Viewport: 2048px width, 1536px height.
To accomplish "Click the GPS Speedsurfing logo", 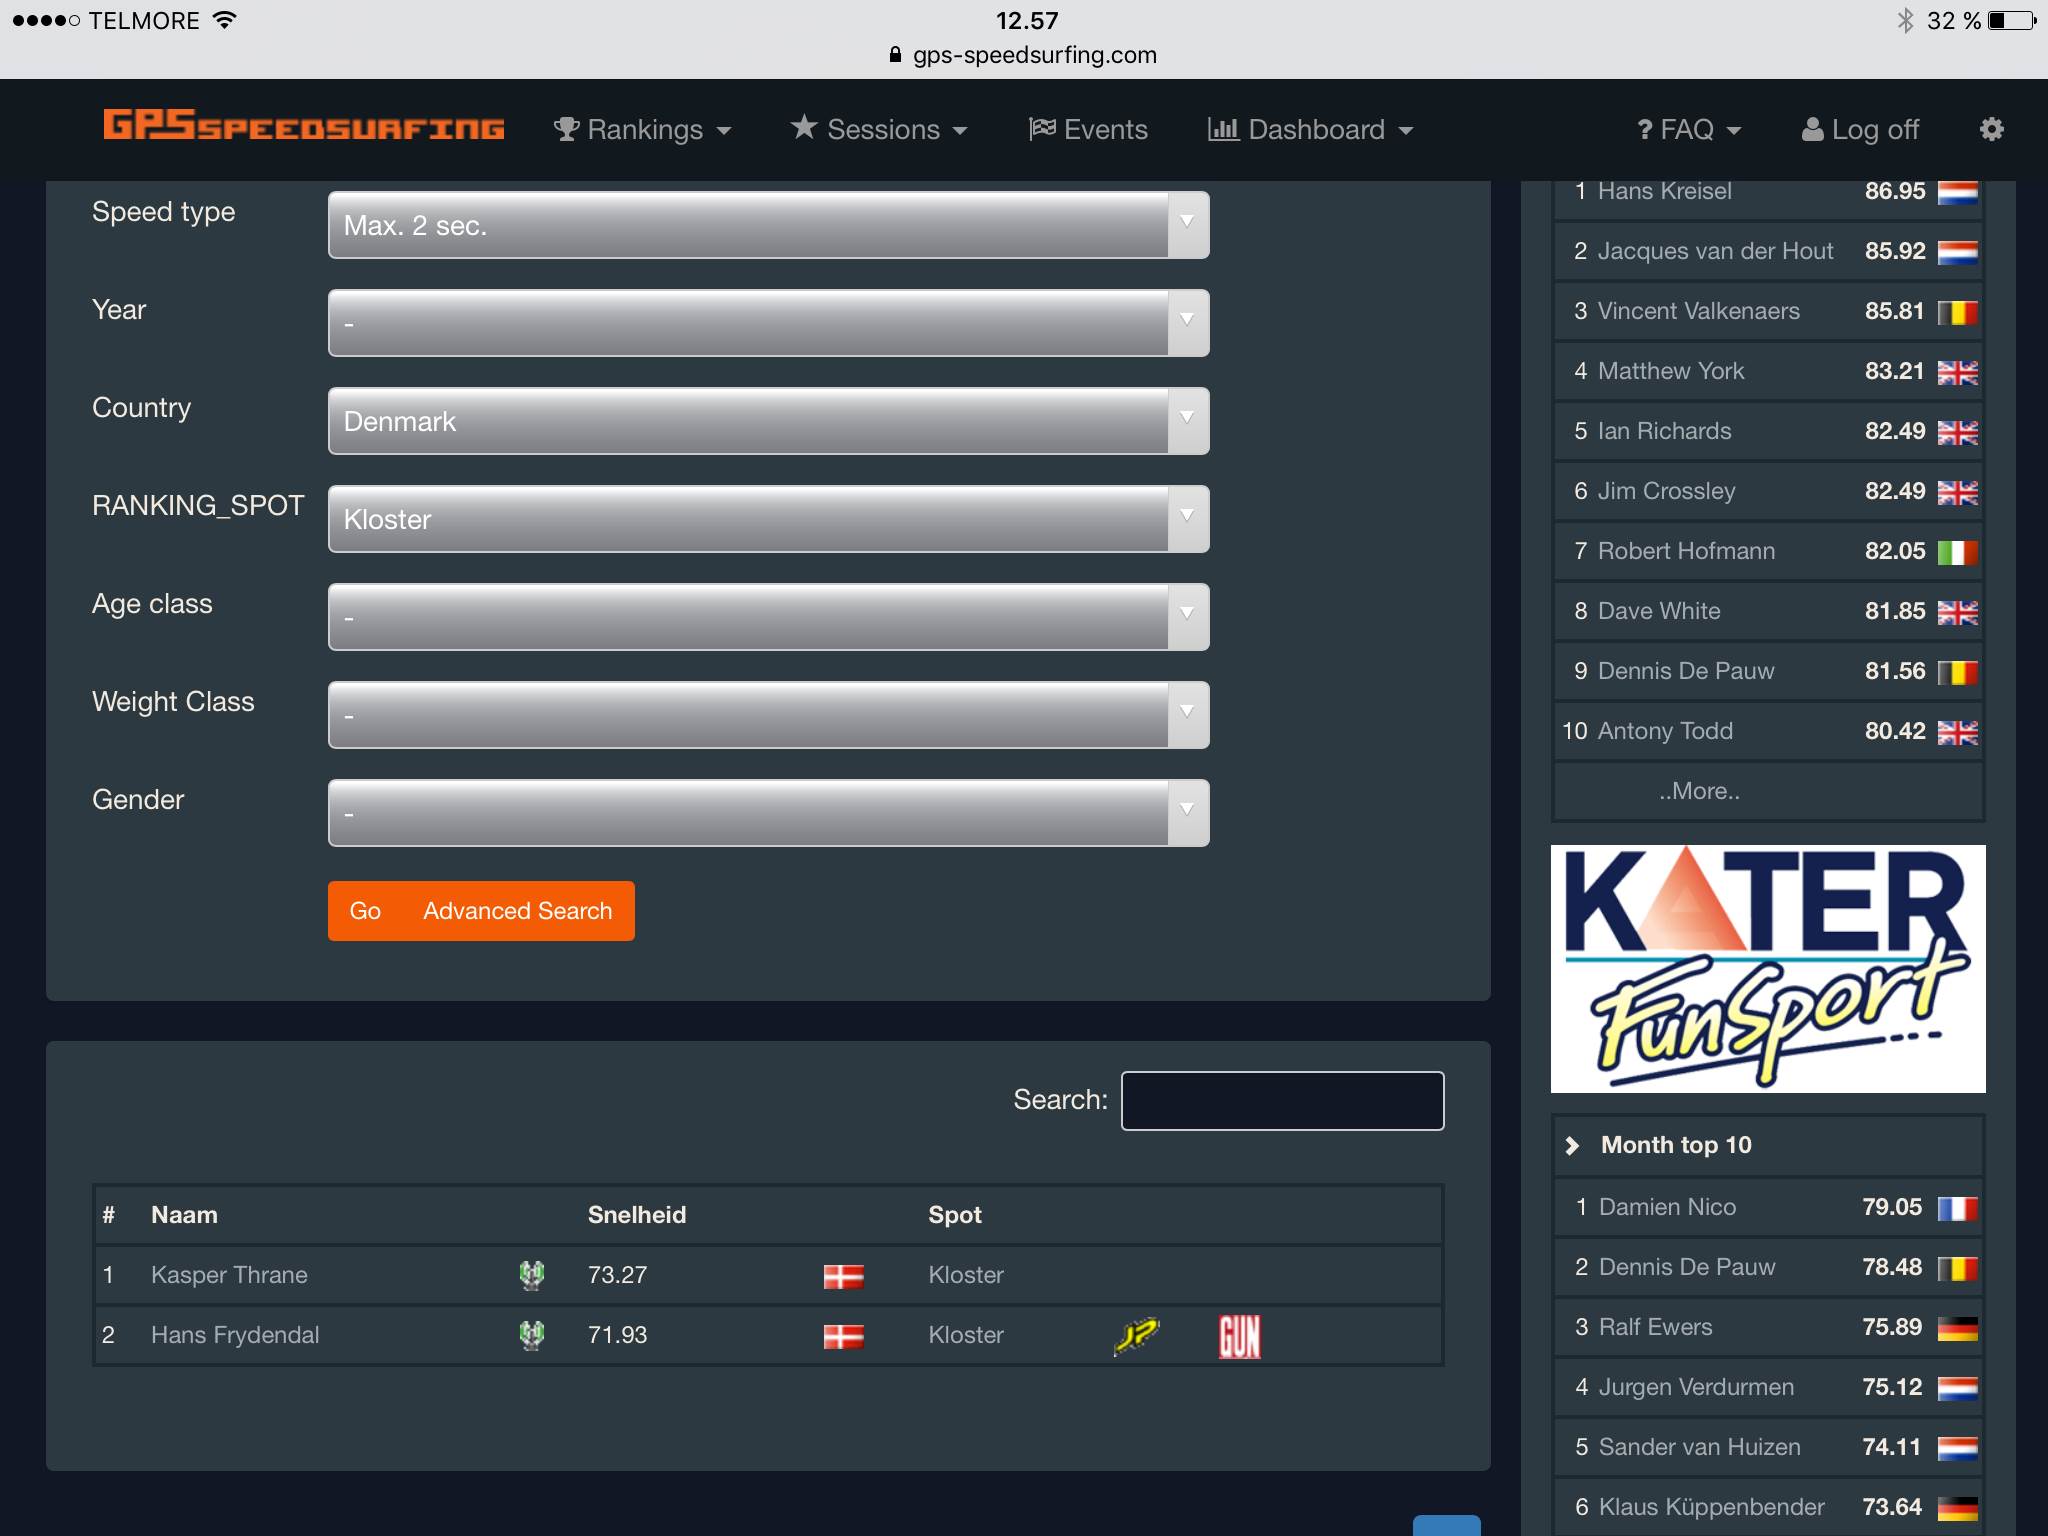I will tap(303, 127).
